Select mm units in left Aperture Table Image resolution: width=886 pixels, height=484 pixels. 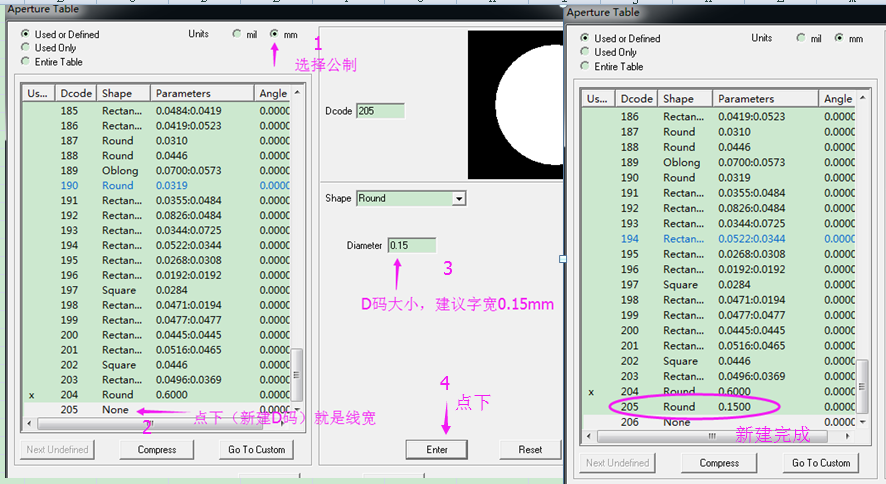[275, 34]
